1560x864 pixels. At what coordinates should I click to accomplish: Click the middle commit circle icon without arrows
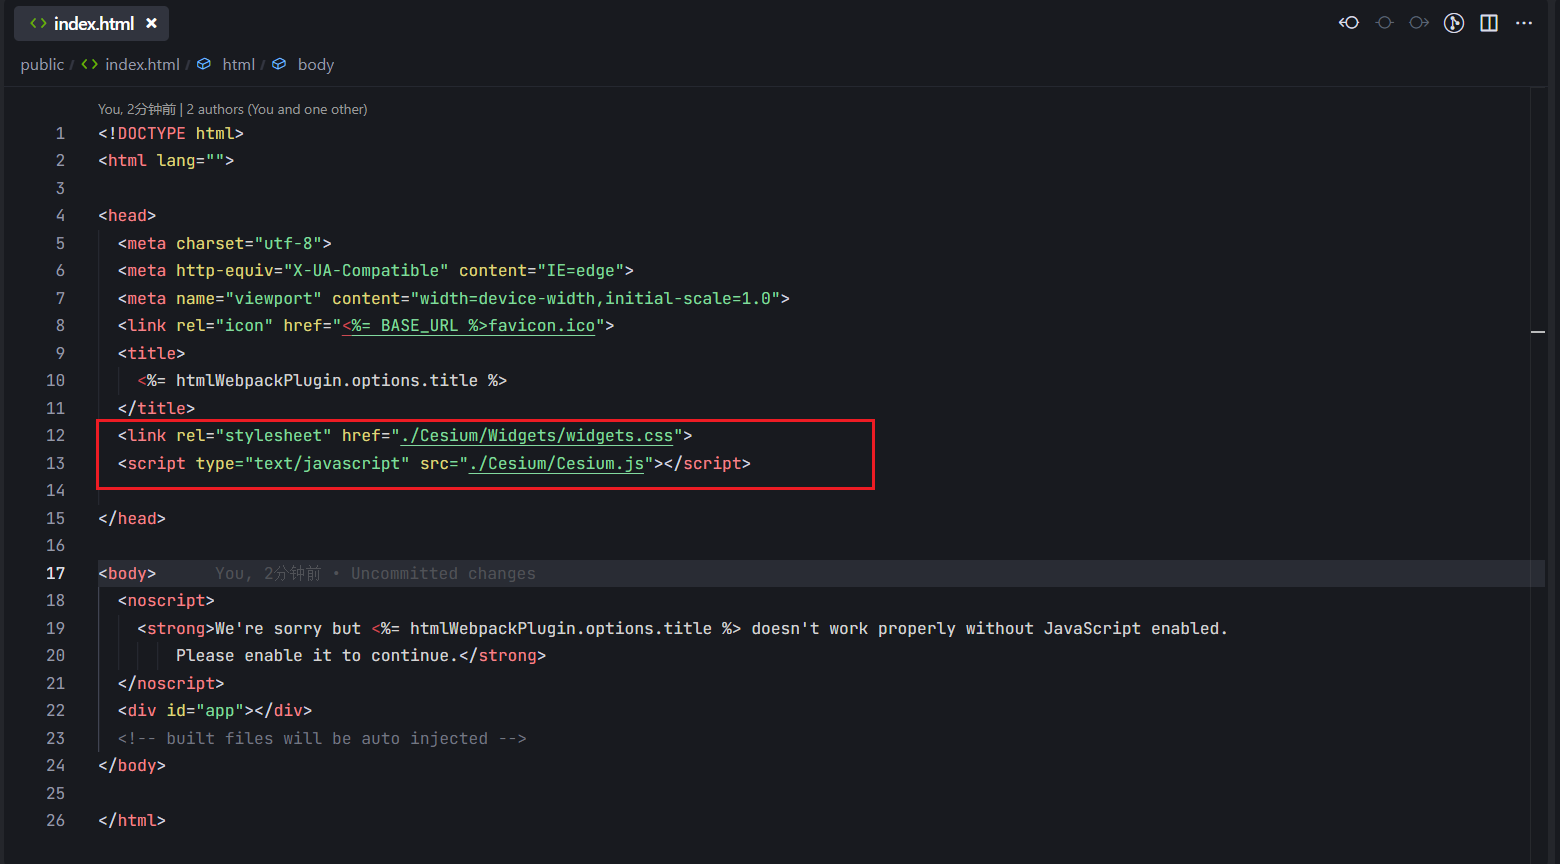(x=1384, y=23)
